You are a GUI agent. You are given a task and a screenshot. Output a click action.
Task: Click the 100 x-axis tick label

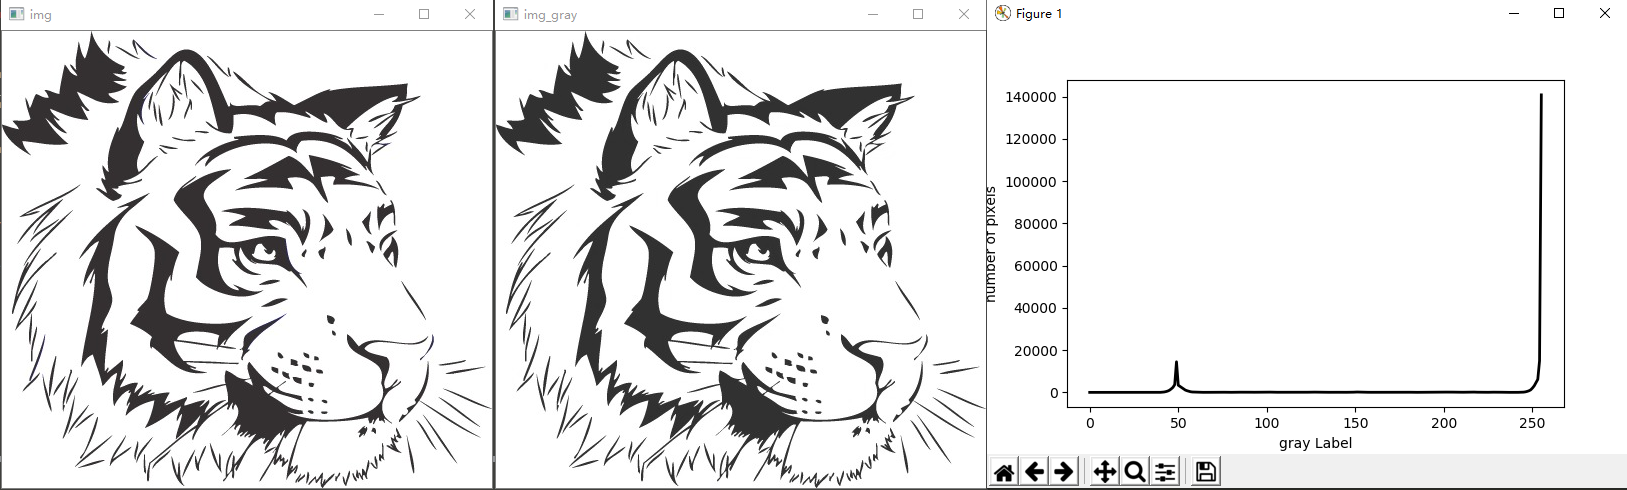coord(1267,423)
